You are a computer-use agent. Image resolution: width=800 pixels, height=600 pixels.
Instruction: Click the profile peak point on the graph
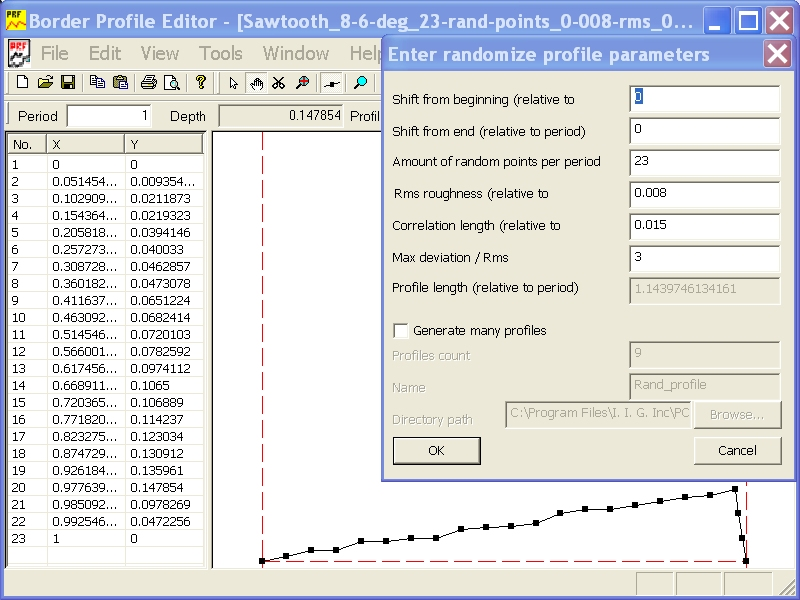(x=735, y=489)
